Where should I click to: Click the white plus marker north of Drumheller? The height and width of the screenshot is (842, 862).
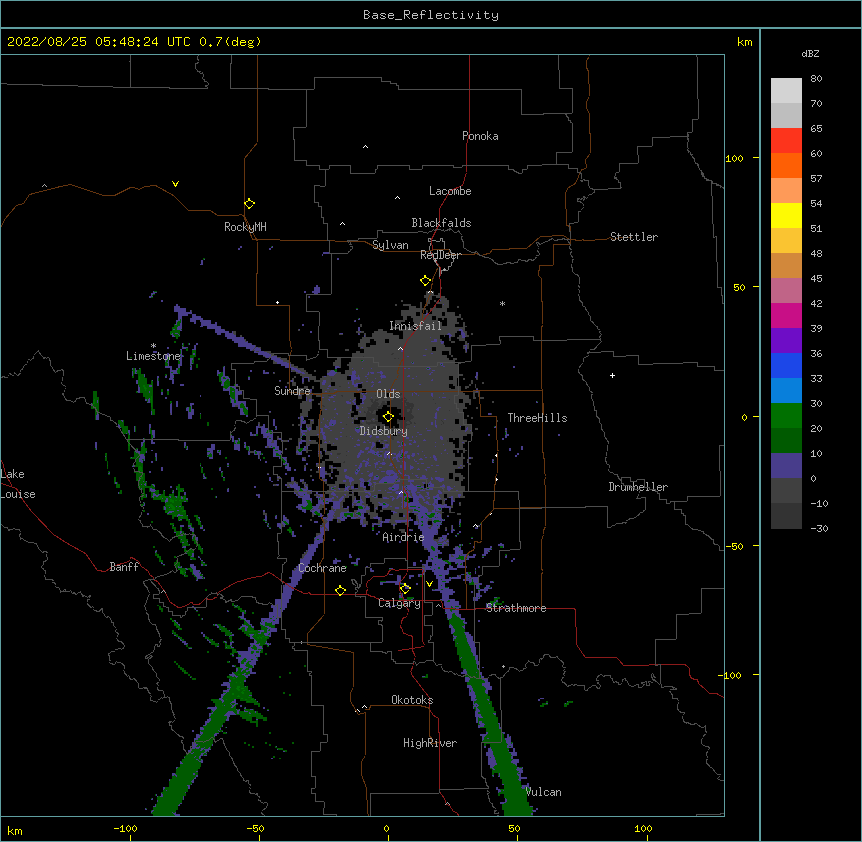coord(612,375)
